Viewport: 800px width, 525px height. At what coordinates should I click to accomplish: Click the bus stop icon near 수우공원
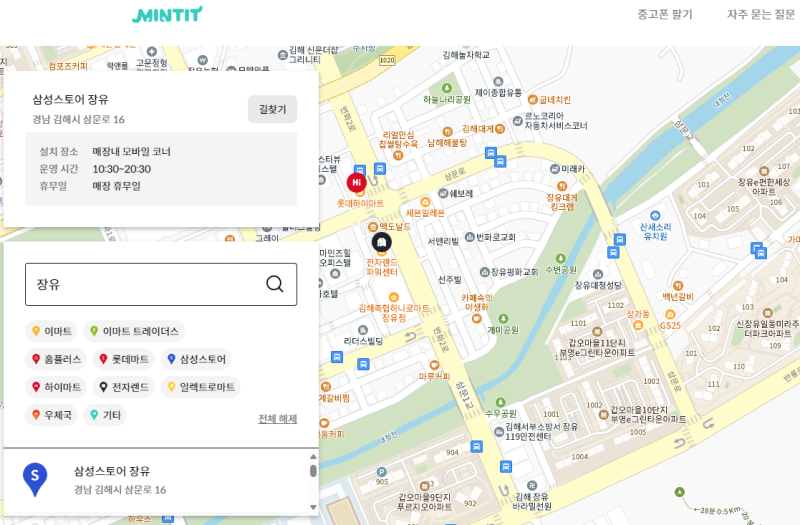(x=477, y=446)
